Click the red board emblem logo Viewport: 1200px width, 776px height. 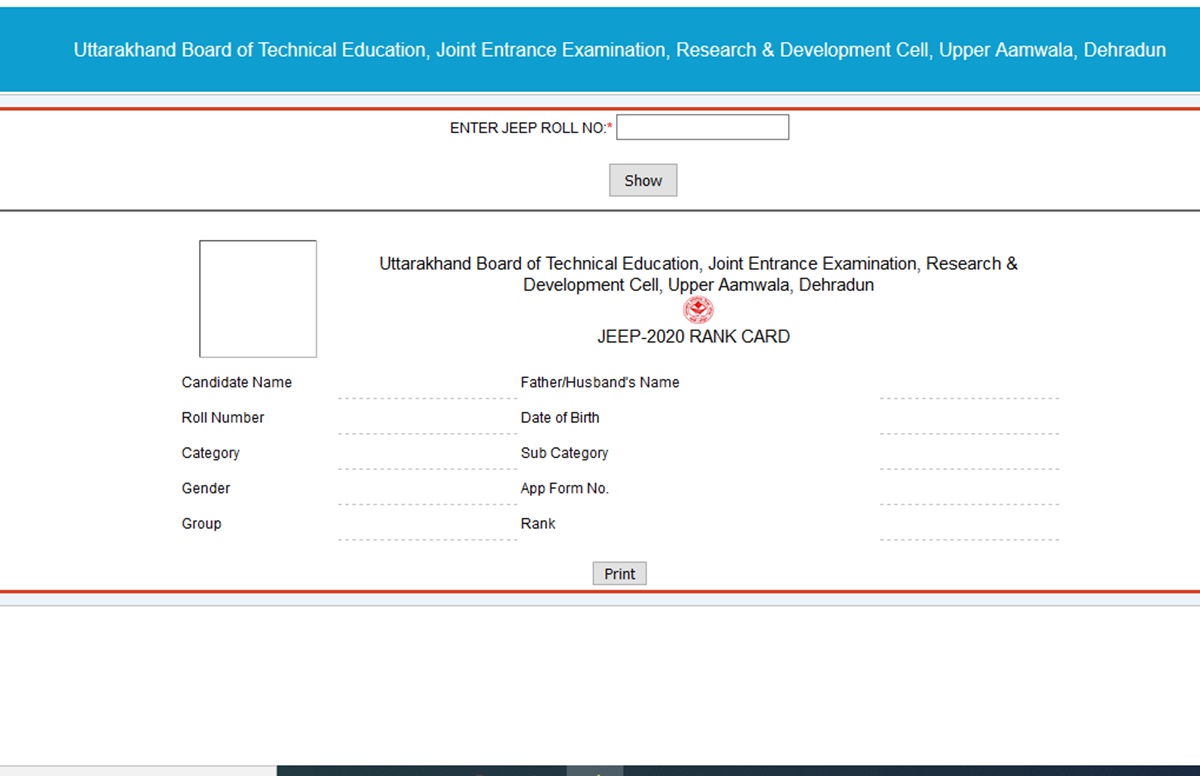pos(698,311)
